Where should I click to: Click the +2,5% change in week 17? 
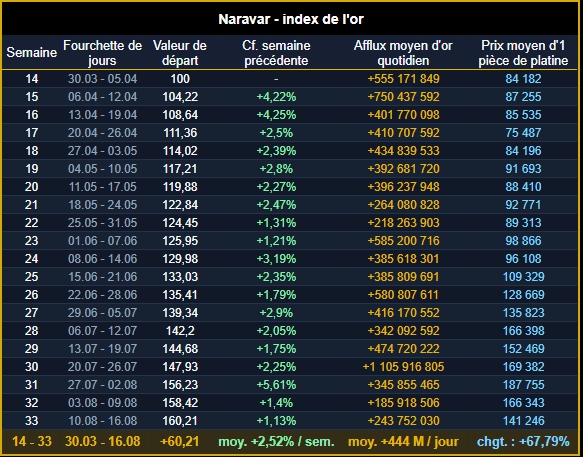pos(276,133)
